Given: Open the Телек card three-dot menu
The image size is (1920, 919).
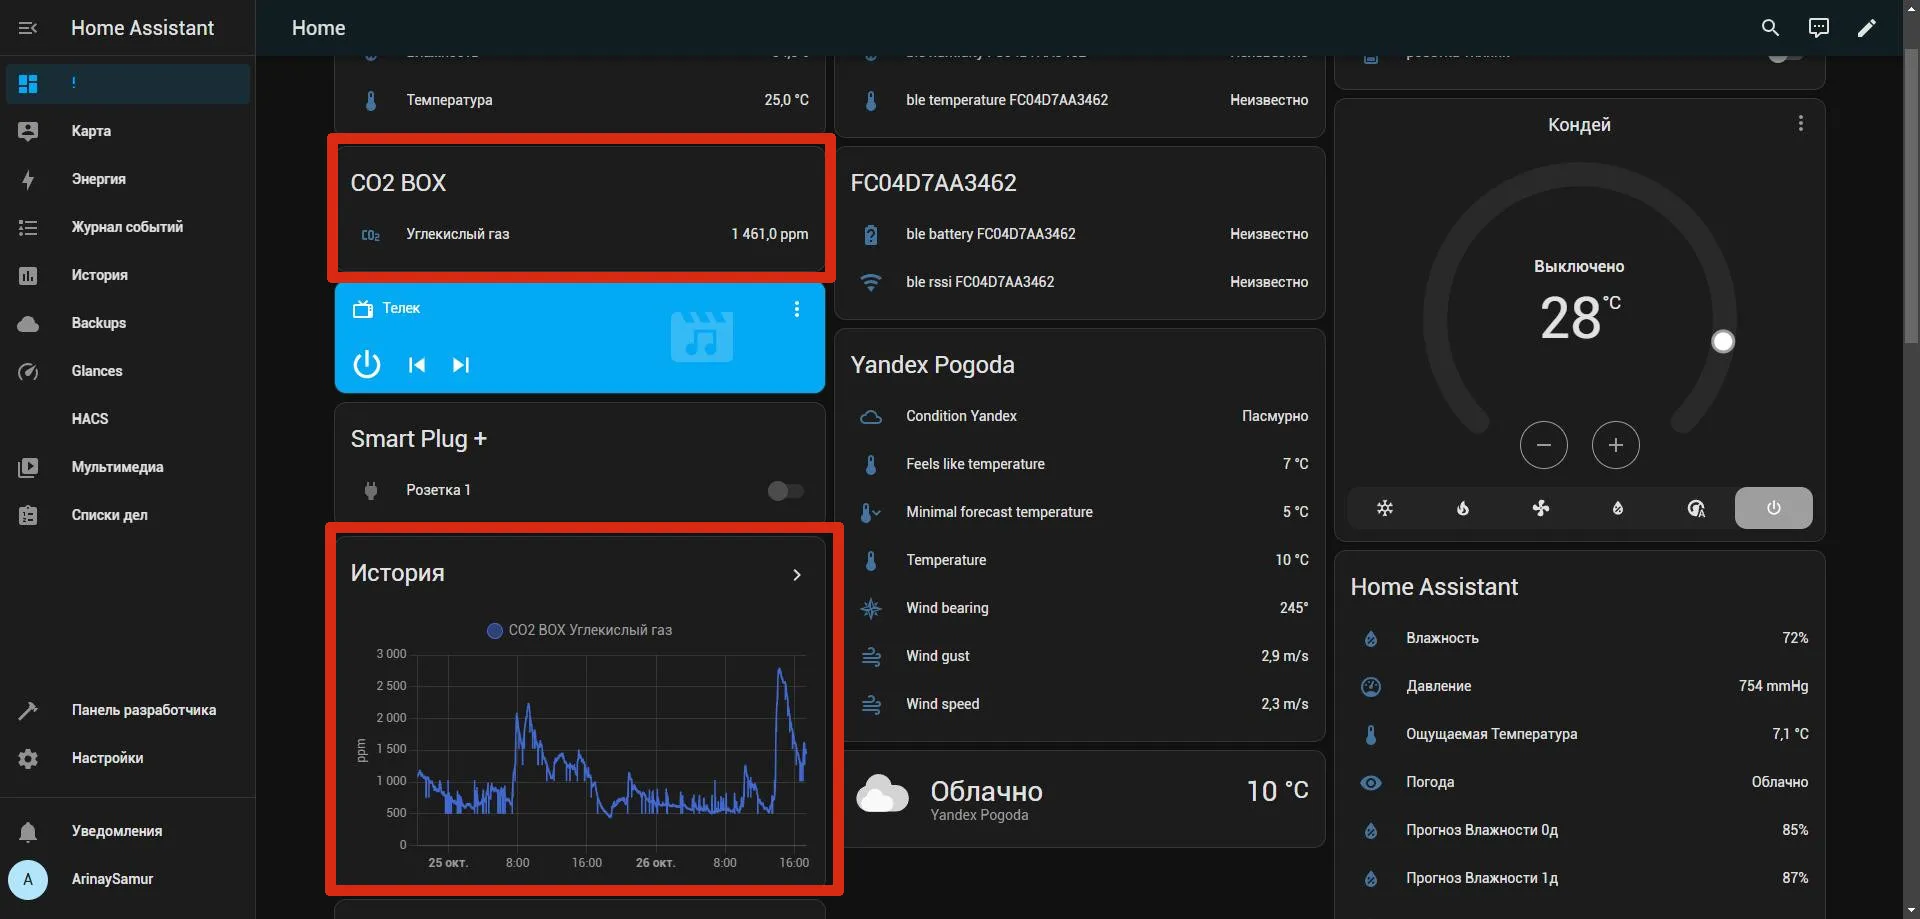Looking at the screenshot, I should coord(797,309).
